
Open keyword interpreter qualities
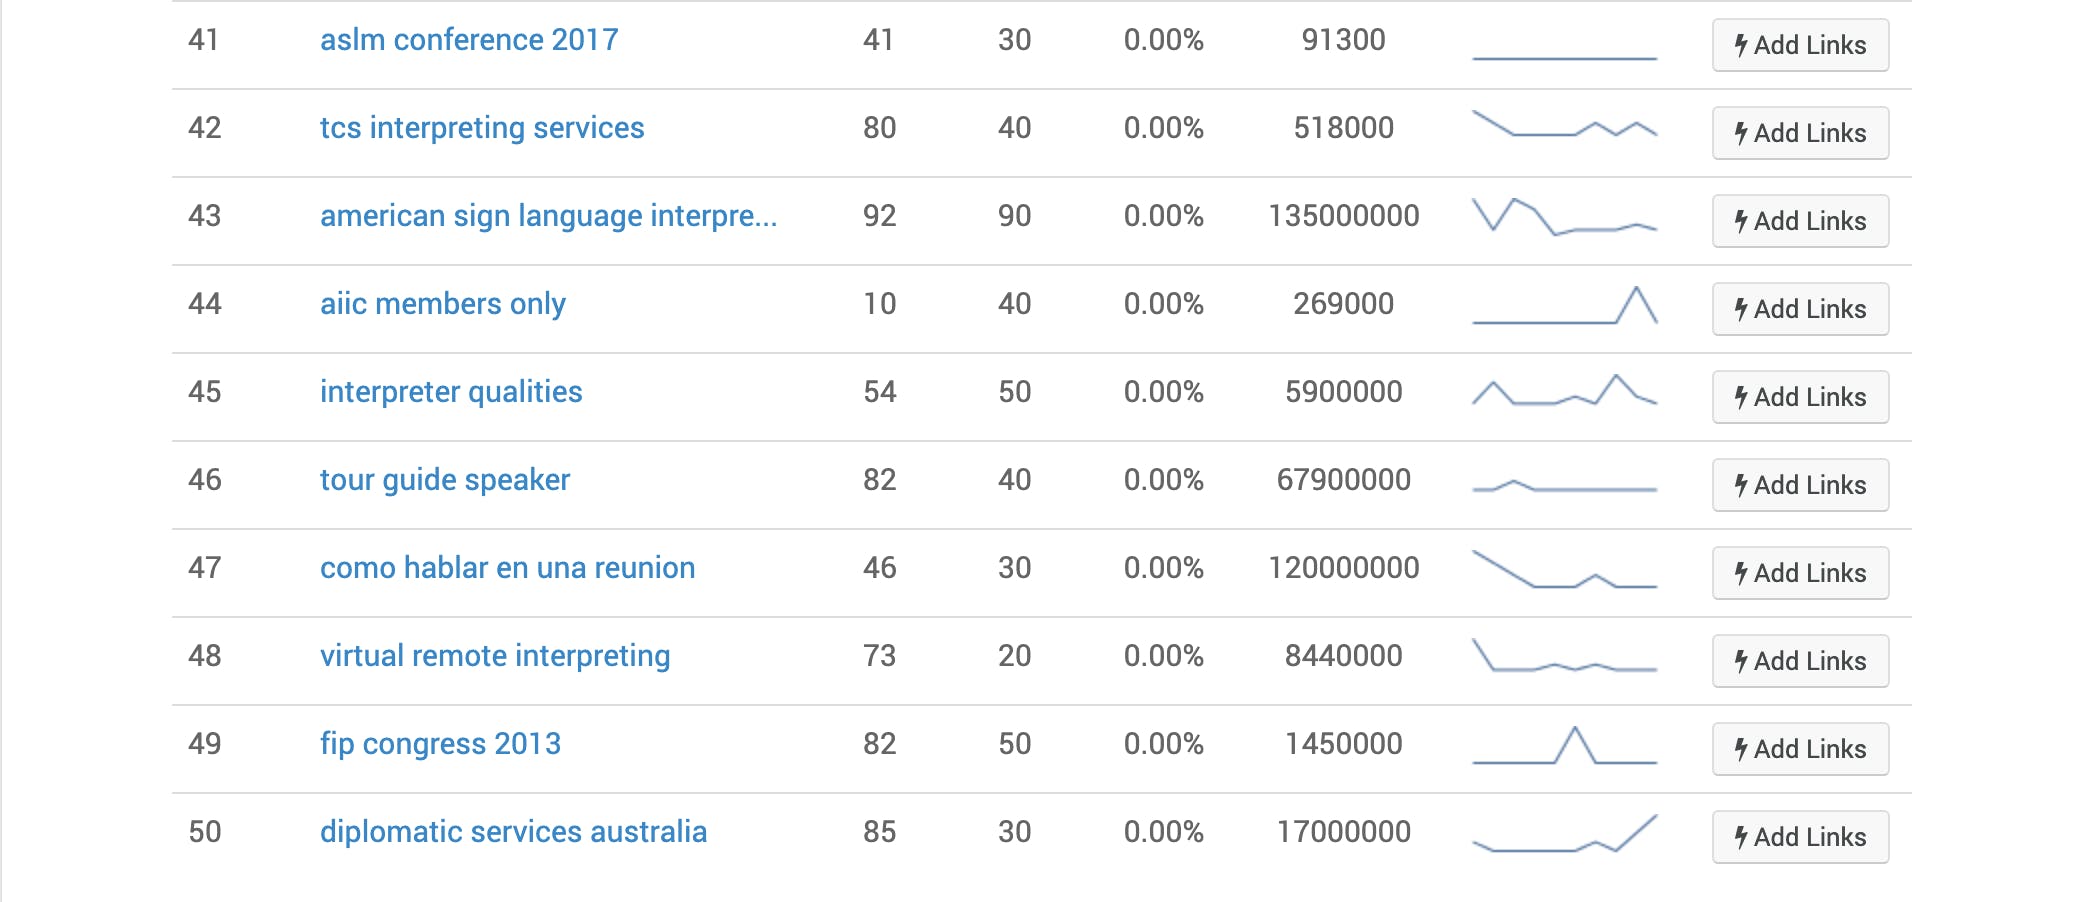(451, 392)
